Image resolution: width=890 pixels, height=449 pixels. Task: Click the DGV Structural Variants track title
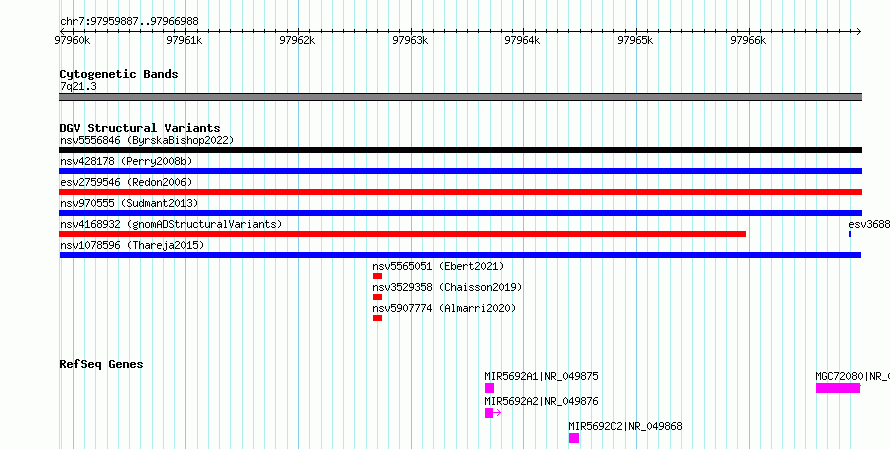[140, 128]
